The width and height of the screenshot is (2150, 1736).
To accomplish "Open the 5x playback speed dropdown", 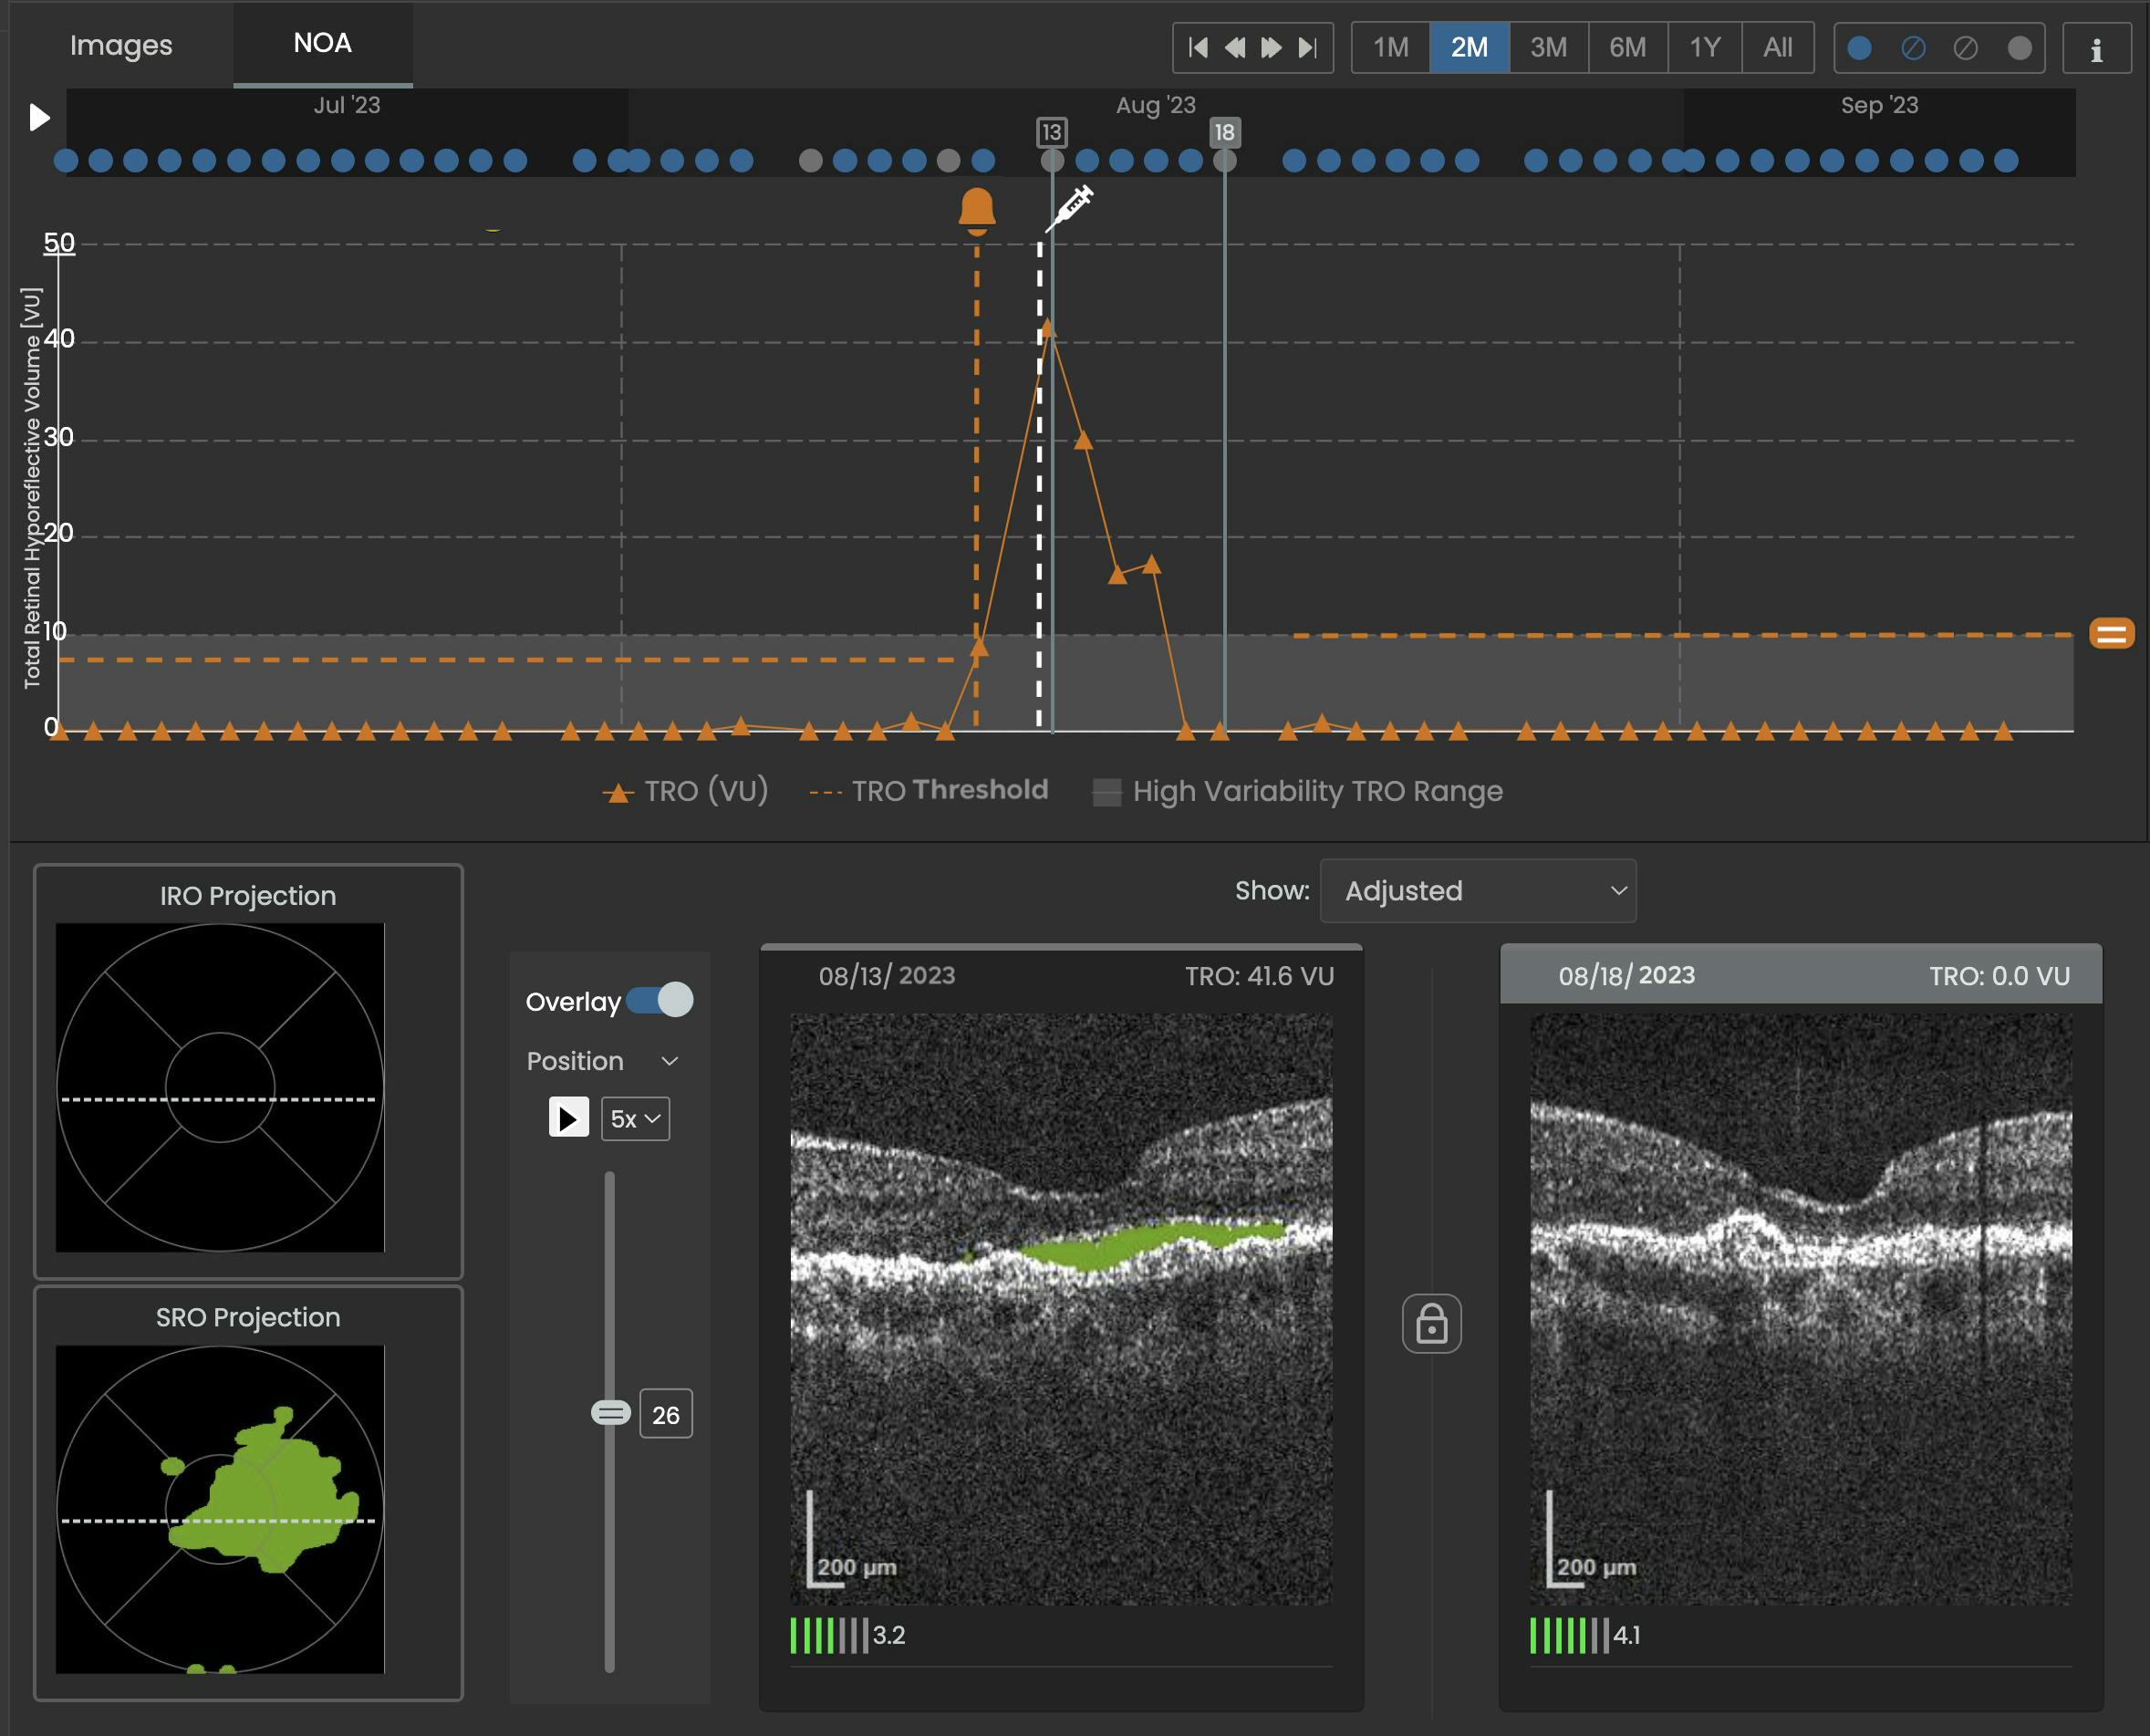I will (x=636, y=1119).
